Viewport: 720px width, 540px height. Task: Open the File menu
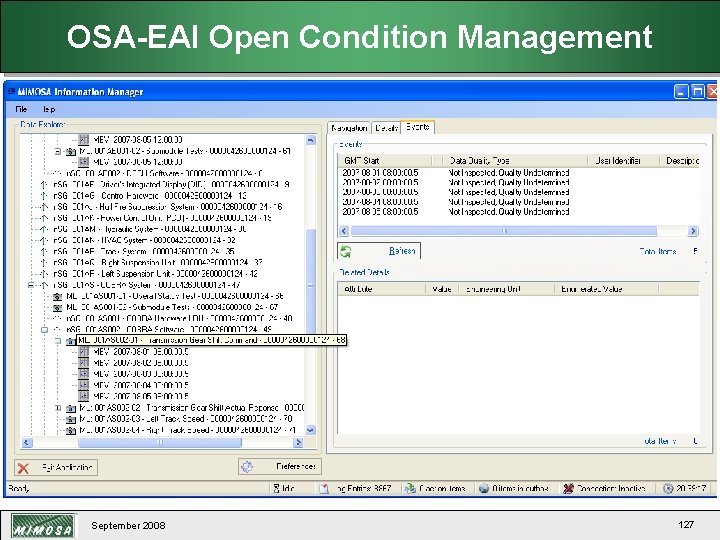pos(21,109)
